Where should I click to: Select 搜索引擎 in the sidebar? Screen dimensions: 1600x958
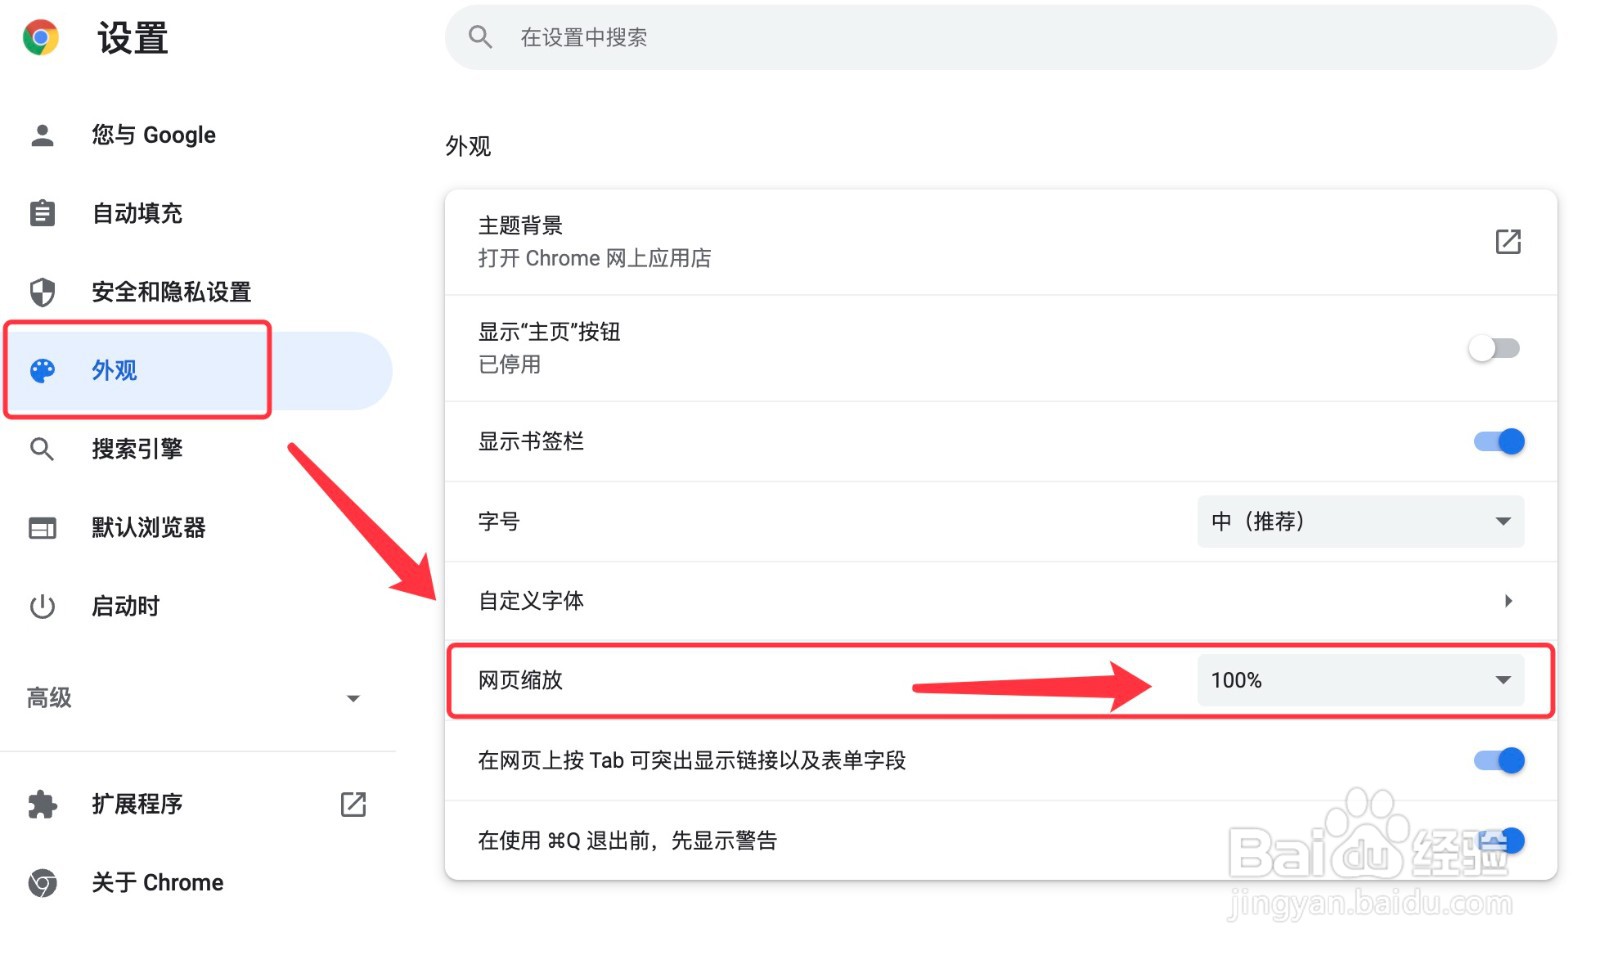[137, 449]
